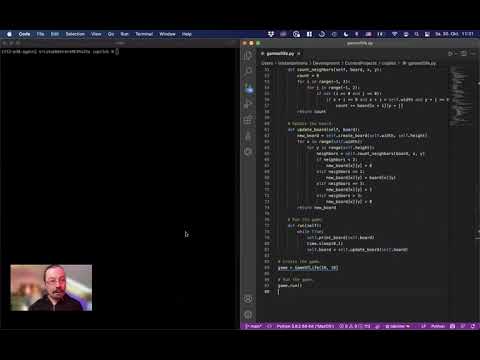Open the Apple menu
This screenshot has height=360, width=480.
click(x=9, y=34)
